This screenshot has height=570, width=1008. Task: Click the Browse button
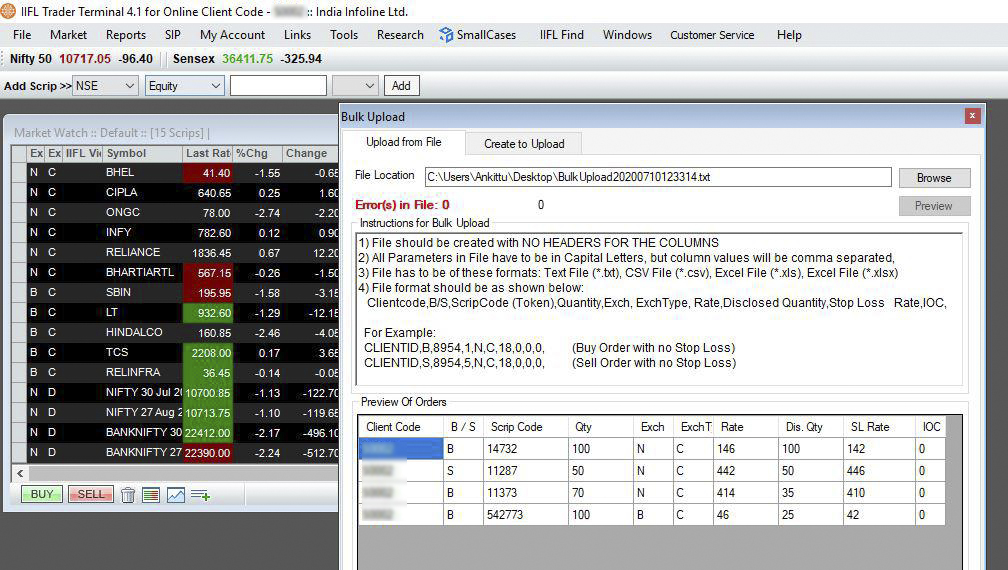pyautogui.click(x=933, y=177)
